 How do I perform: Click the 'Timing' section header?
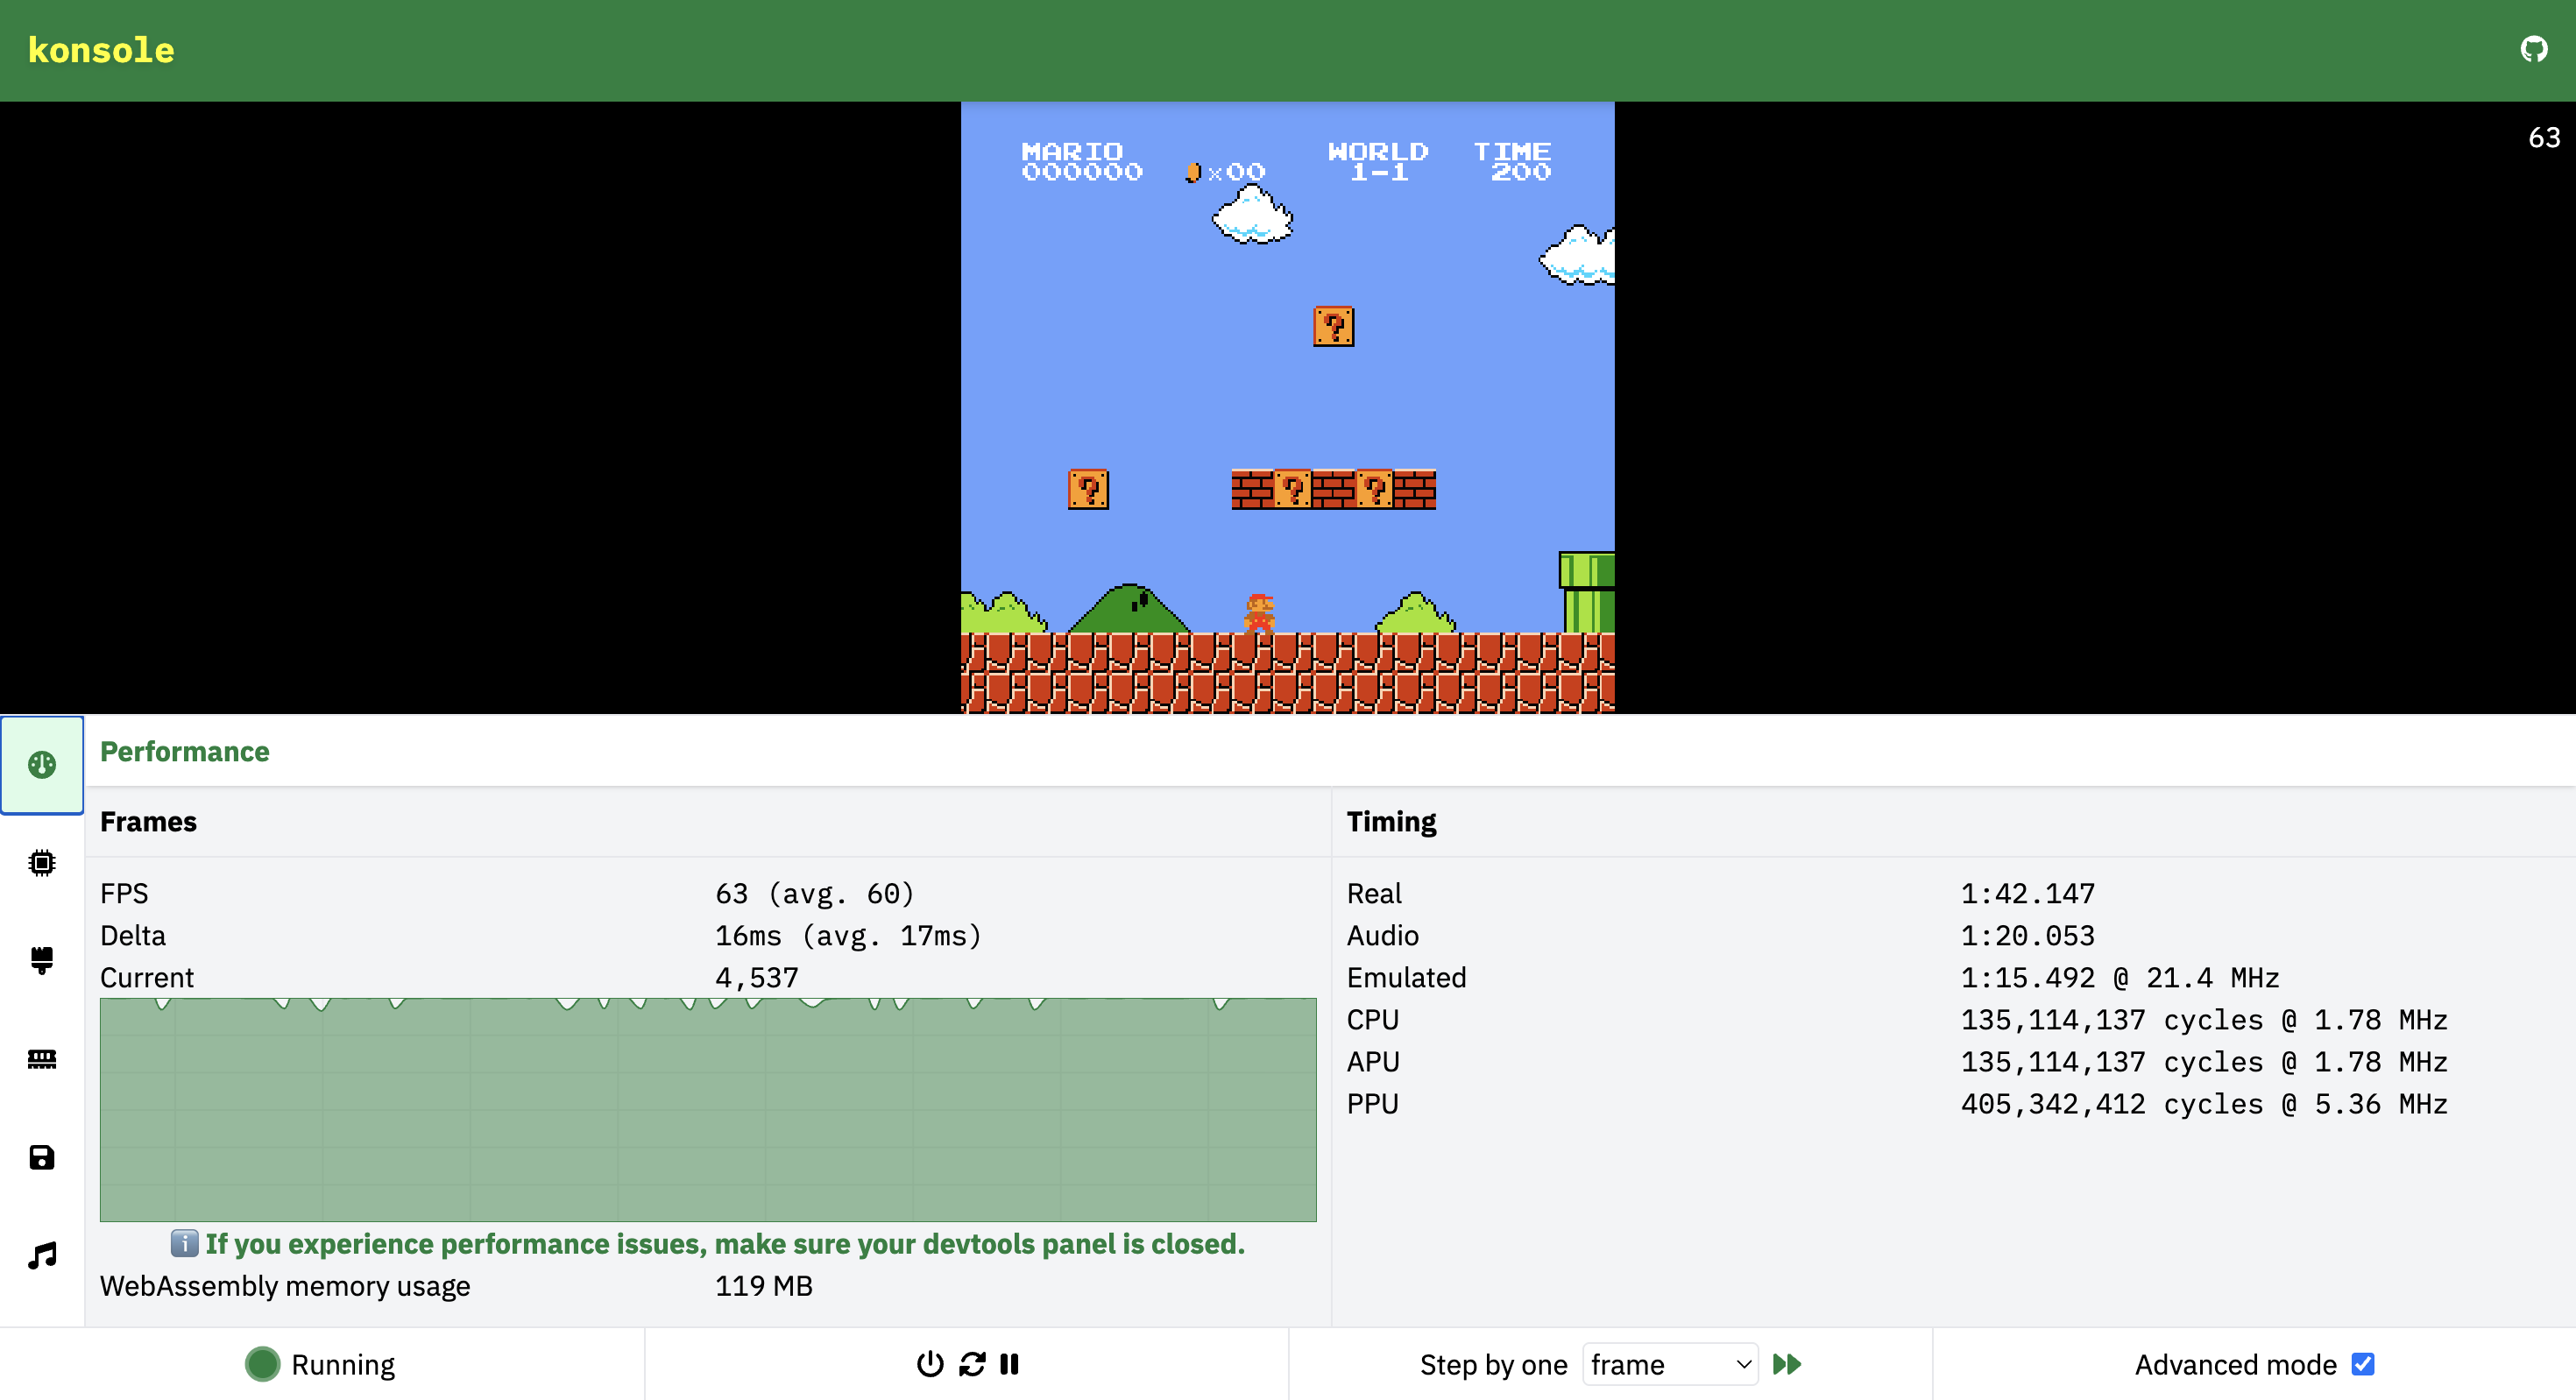click(1391, 821)
